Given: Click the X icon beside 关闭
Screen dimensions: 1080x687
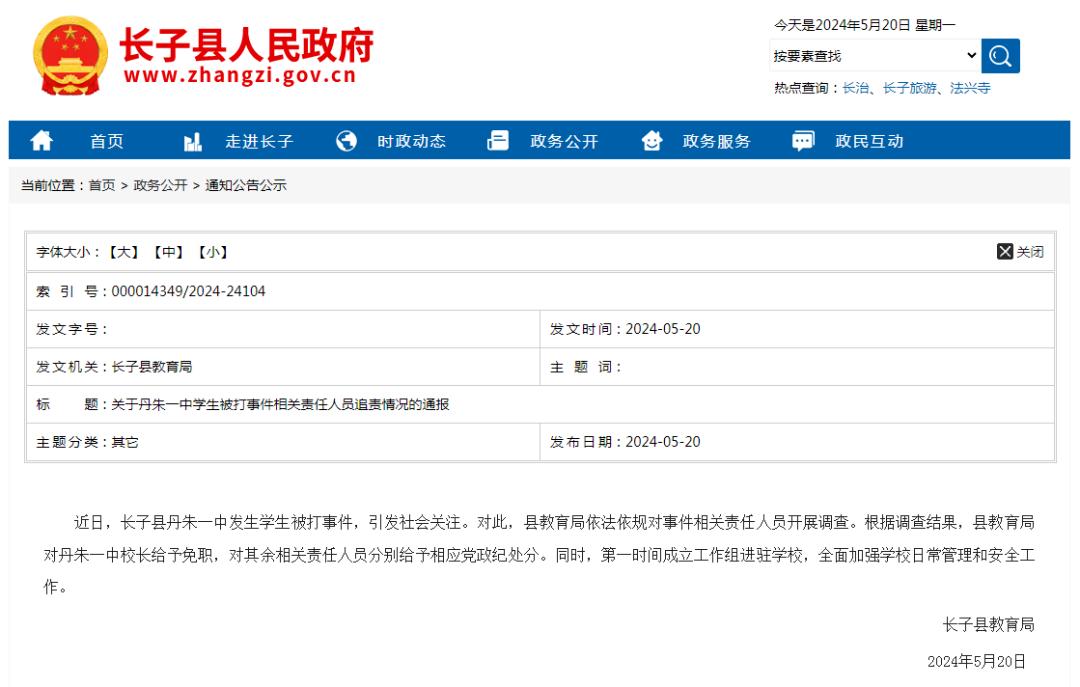Looking at the screenshot, I should click(x=1005, y=252).
